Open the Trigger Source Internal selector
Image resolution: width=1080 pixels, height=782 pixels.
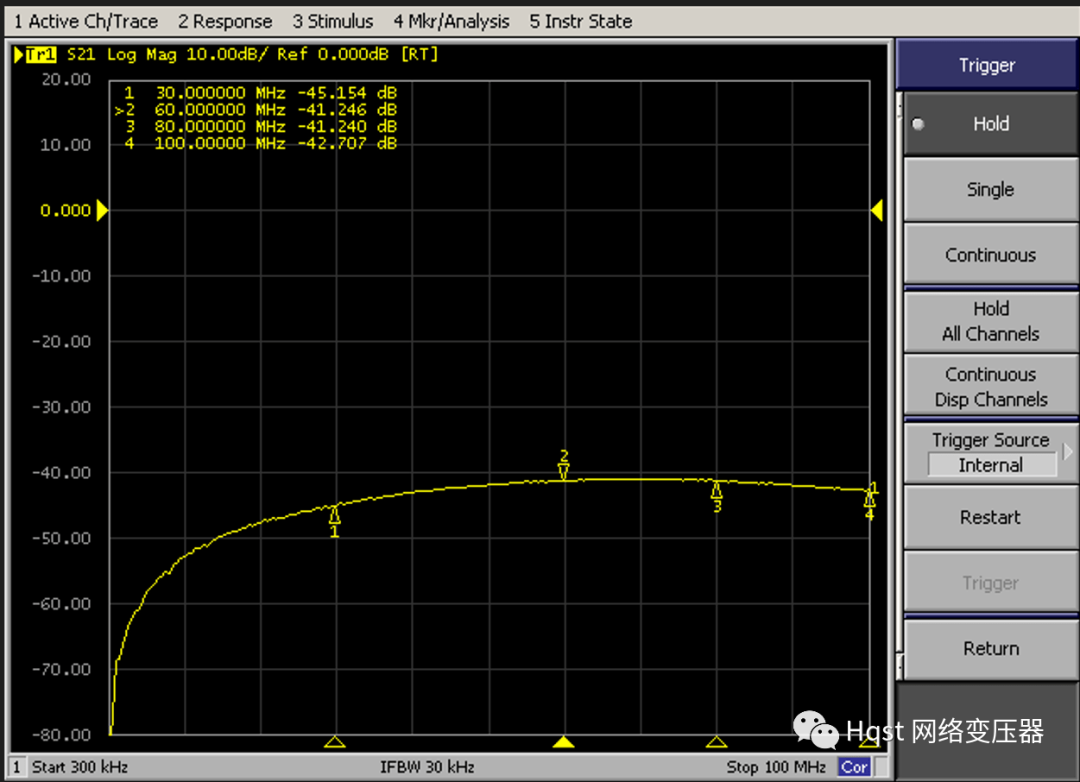point(990,465)
